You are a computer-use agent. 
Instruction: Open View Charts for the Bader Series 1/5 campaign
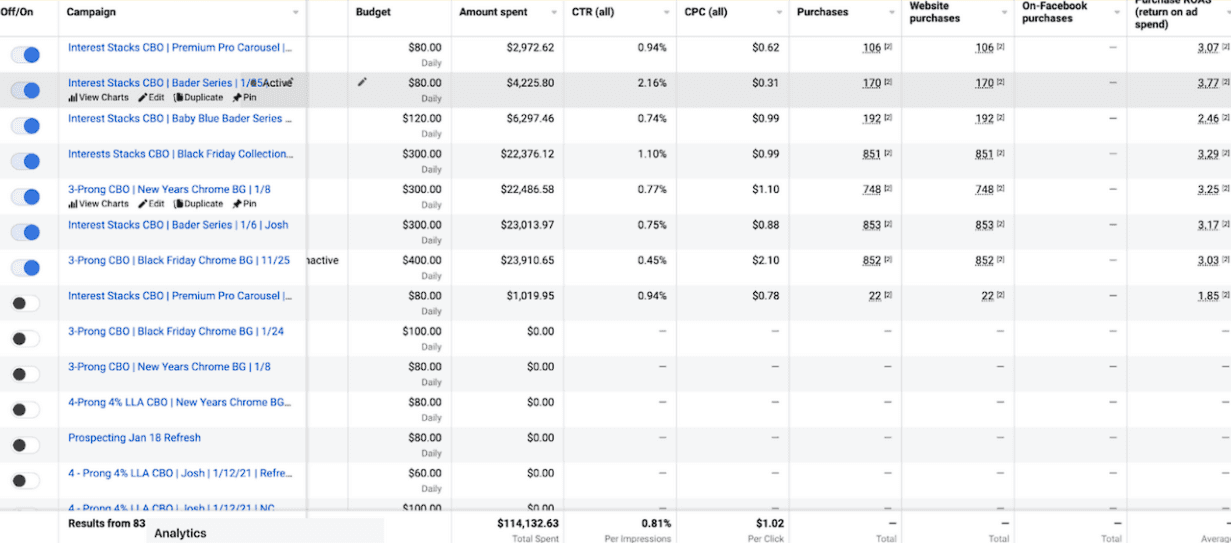[98, 98]
